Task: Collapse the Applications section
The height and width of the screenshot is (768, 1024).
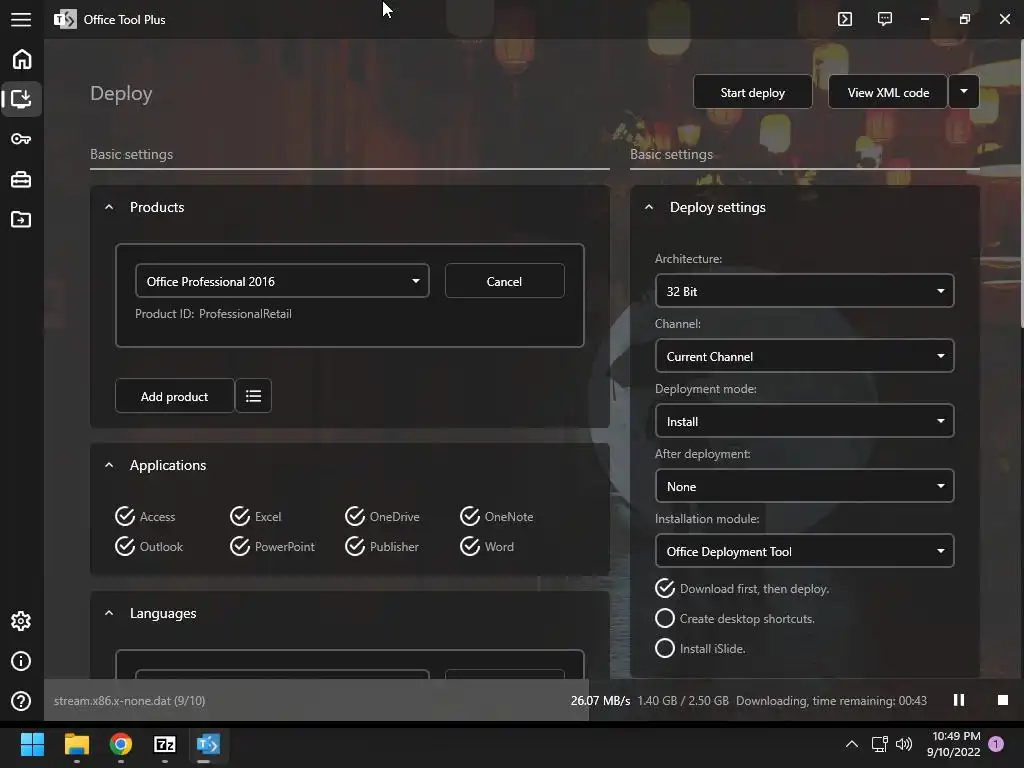Action: (x=109, y=465)
